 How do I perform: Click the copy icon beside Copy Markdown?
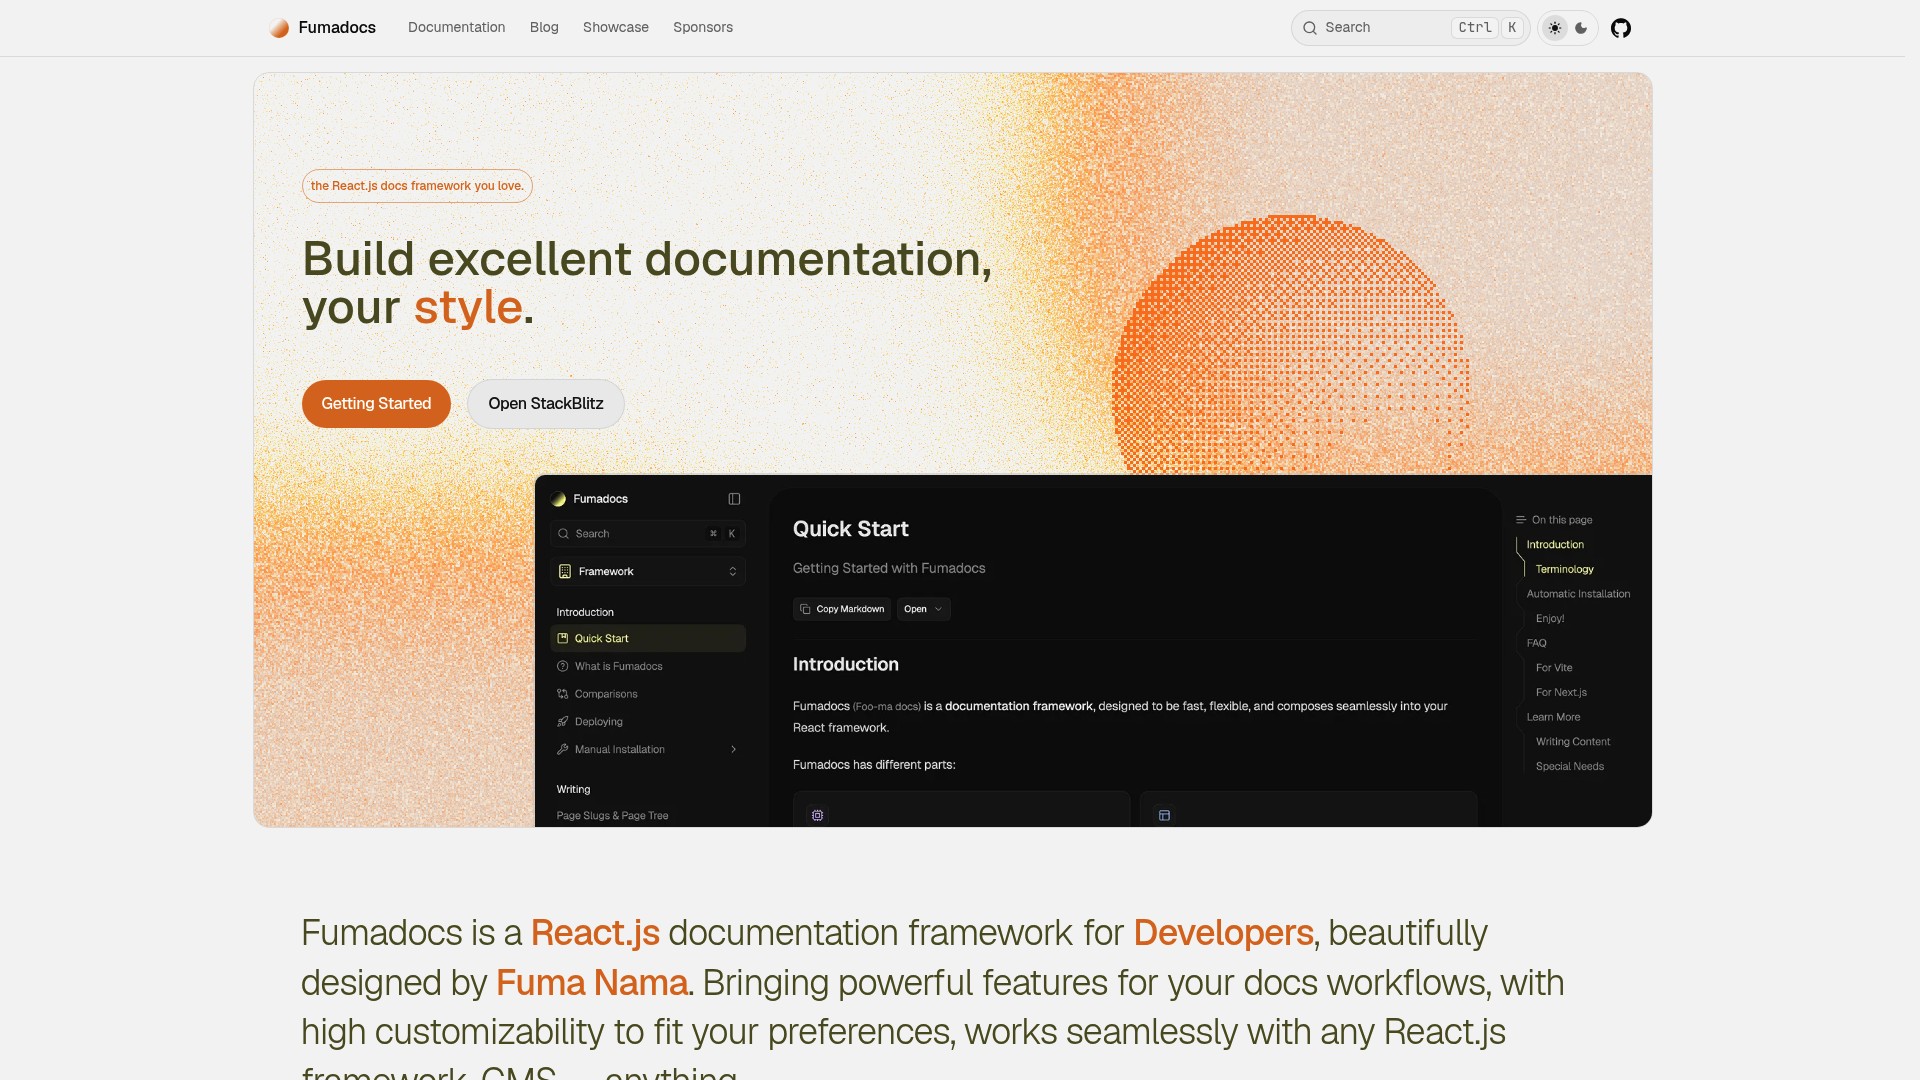tap(805, 609)
